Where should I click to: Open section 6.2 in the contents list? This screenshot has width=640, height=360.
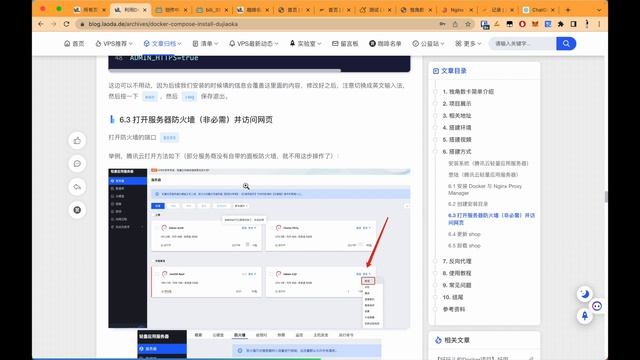[x=468, y=204]
